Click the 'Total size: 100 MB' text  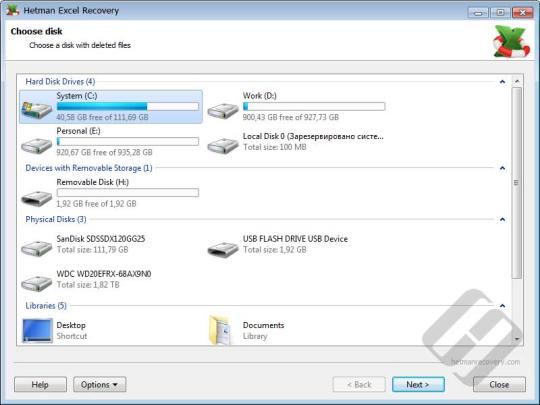(x=274, y=147)
